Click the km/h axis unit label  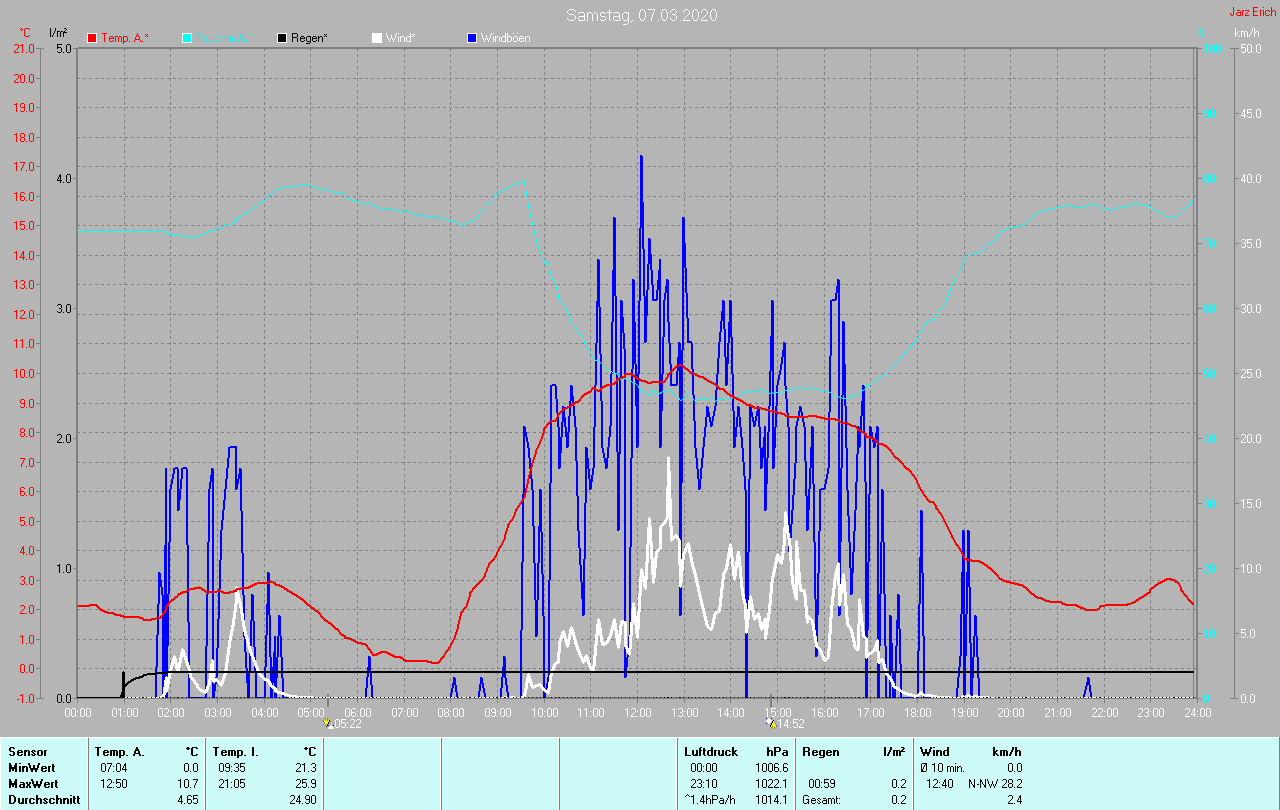1247,33
